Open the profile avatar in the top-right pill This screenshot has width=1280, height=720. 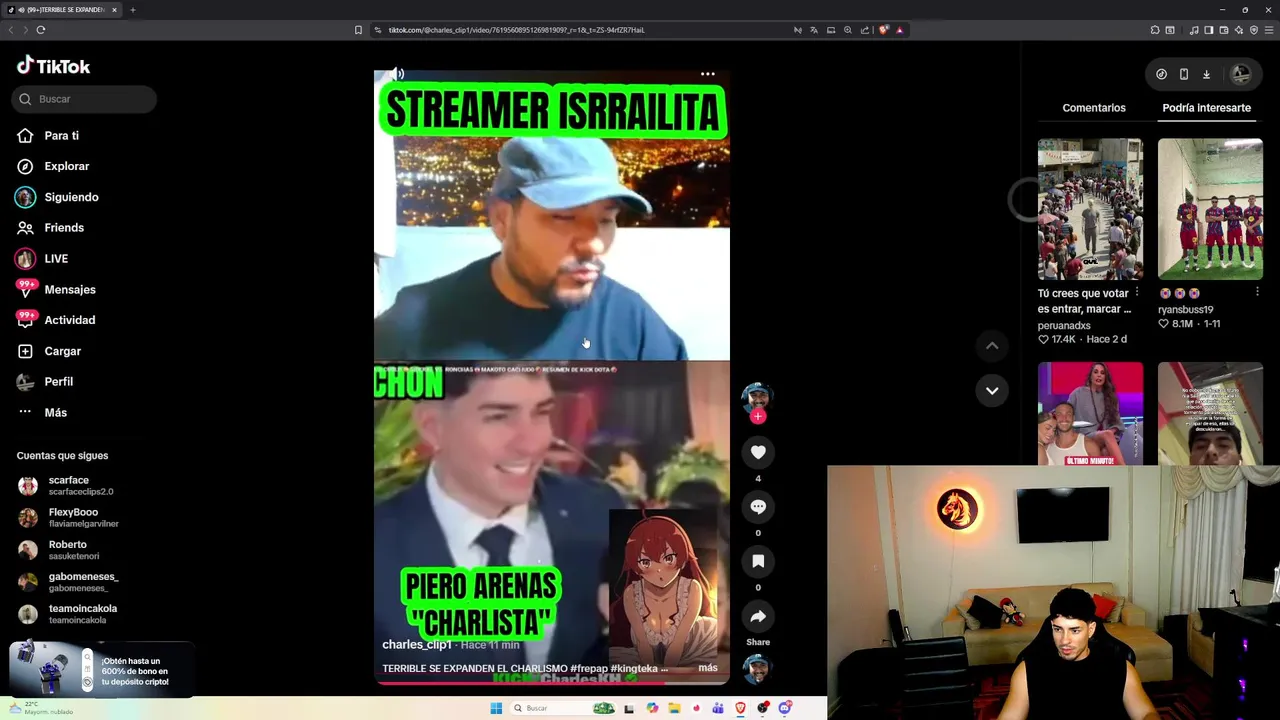[x=1241, y=74]
